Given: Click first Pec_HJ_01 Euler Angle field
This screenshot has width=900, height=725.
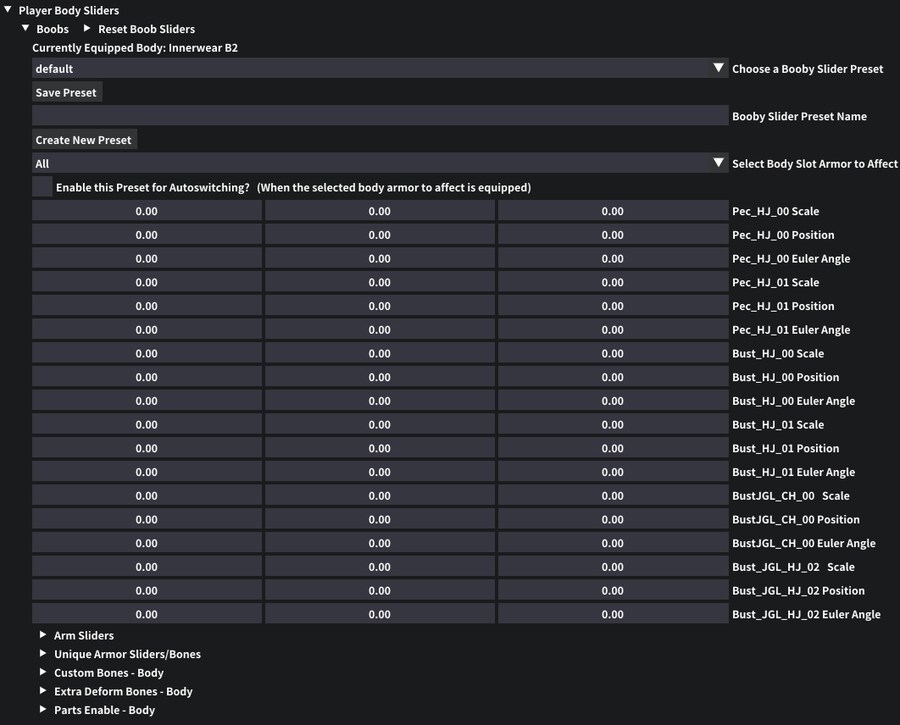Looking at the screenshot, I should point(147,330).
